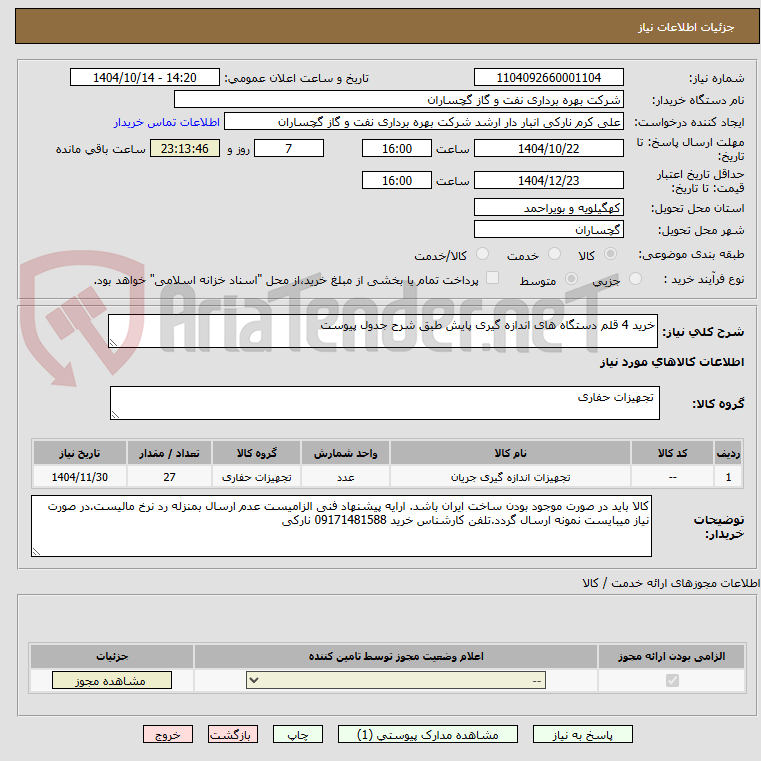This screenshot has height=761, width=761.
Task: Click the unit cell عدد
Action: 345,477
